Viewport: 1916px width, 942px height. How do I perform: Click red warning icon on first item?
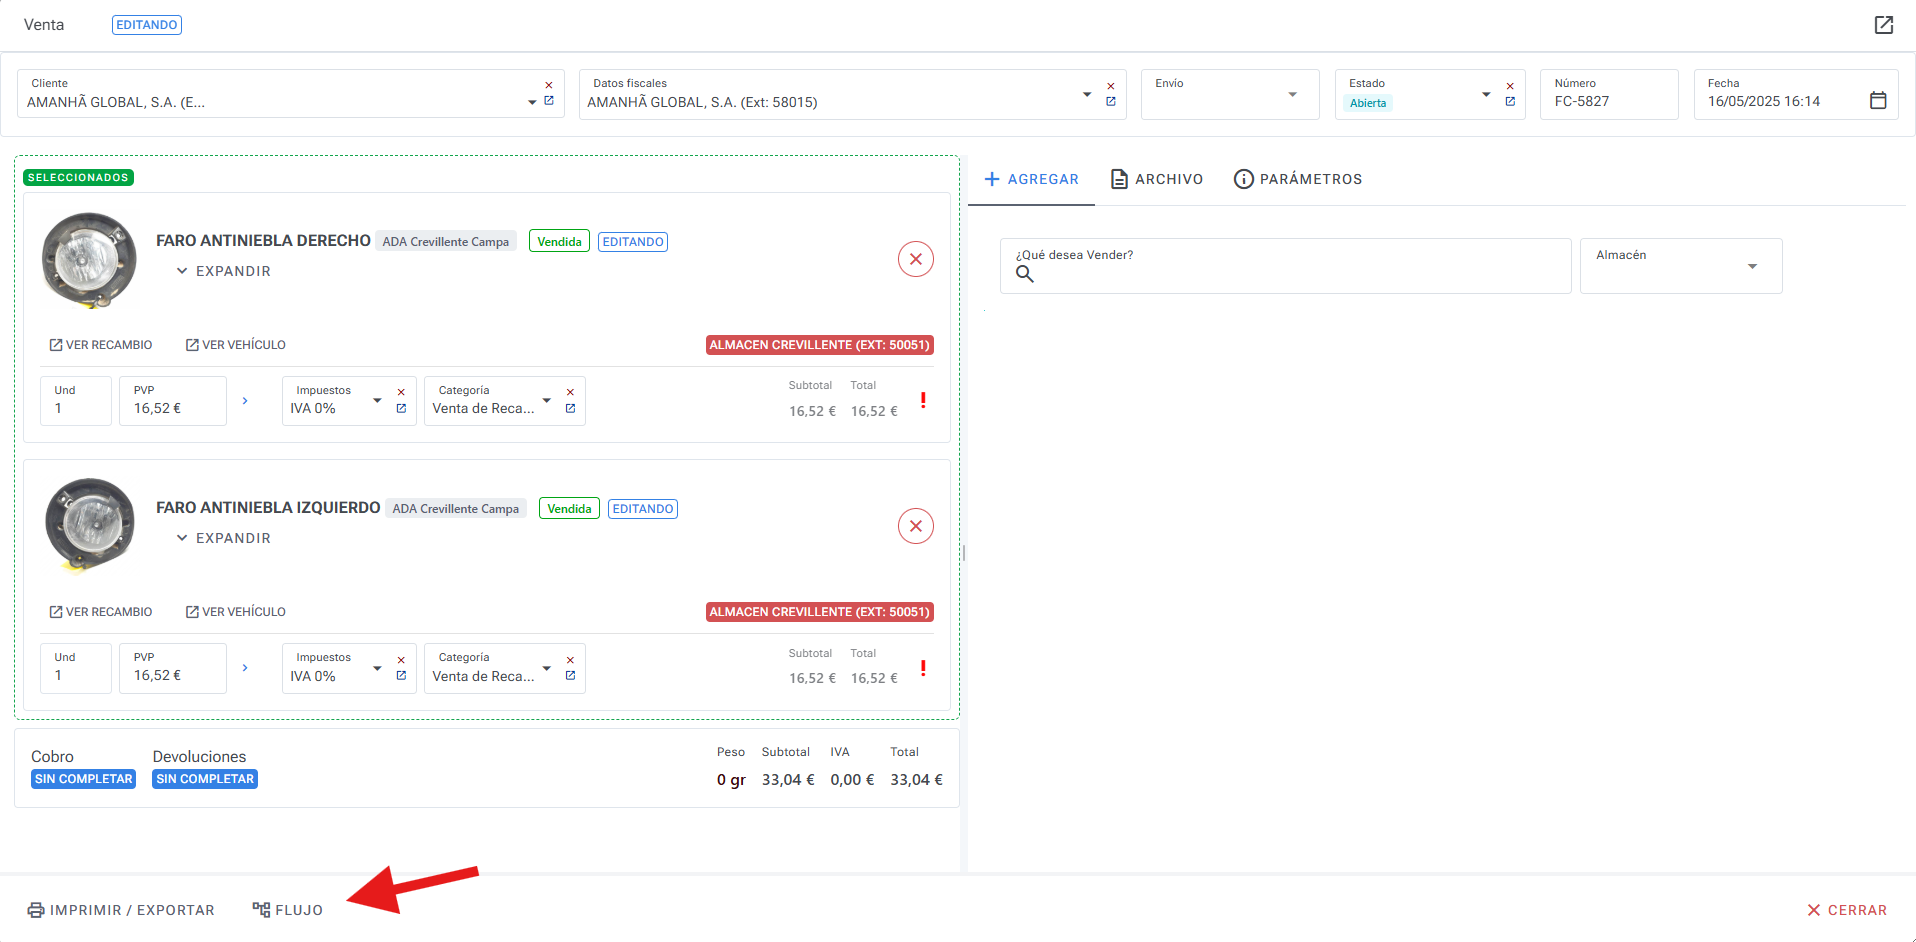pyautogui.click(x=922, y=400)
